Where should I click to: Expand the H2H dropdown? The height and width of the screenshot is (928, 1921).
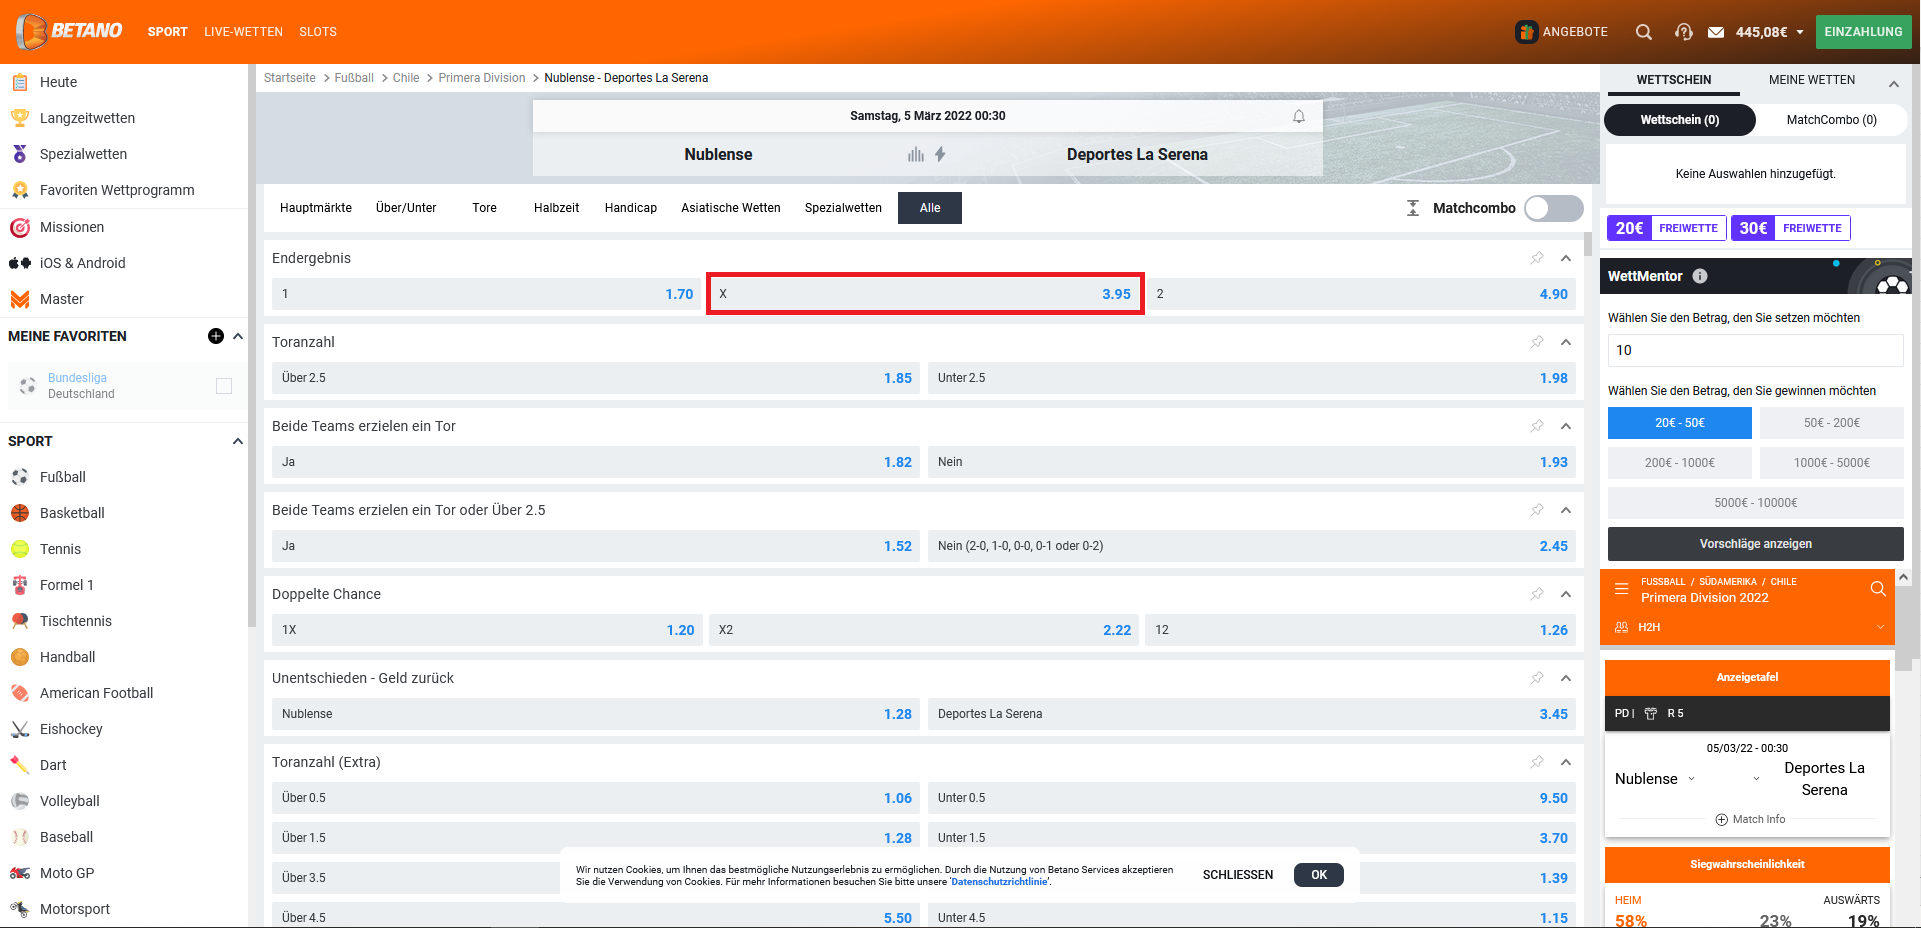coord(1880,627)
